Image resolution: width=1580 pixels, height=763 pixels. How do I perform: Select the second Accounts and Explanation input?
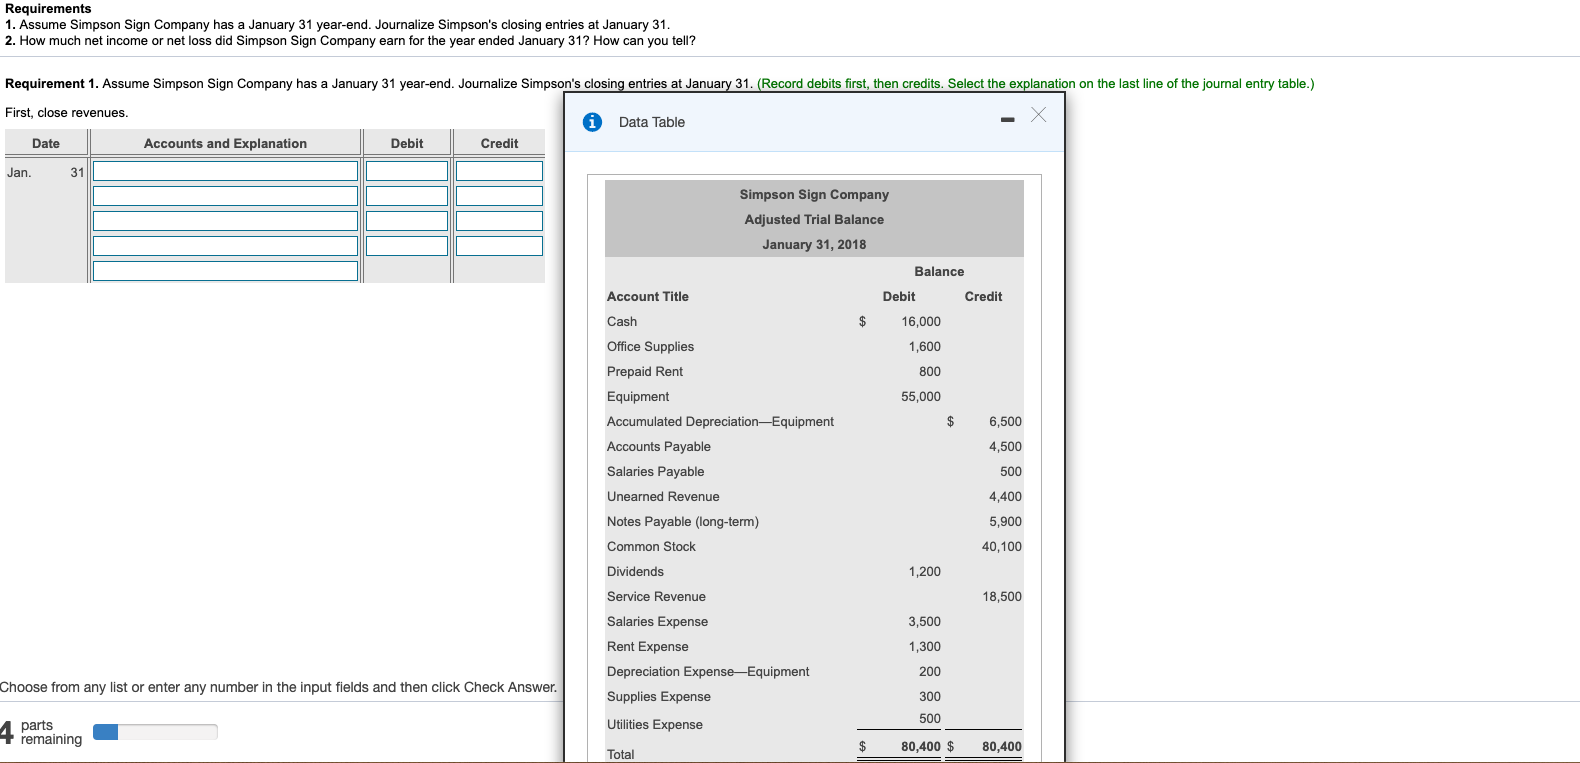[225, 196]
